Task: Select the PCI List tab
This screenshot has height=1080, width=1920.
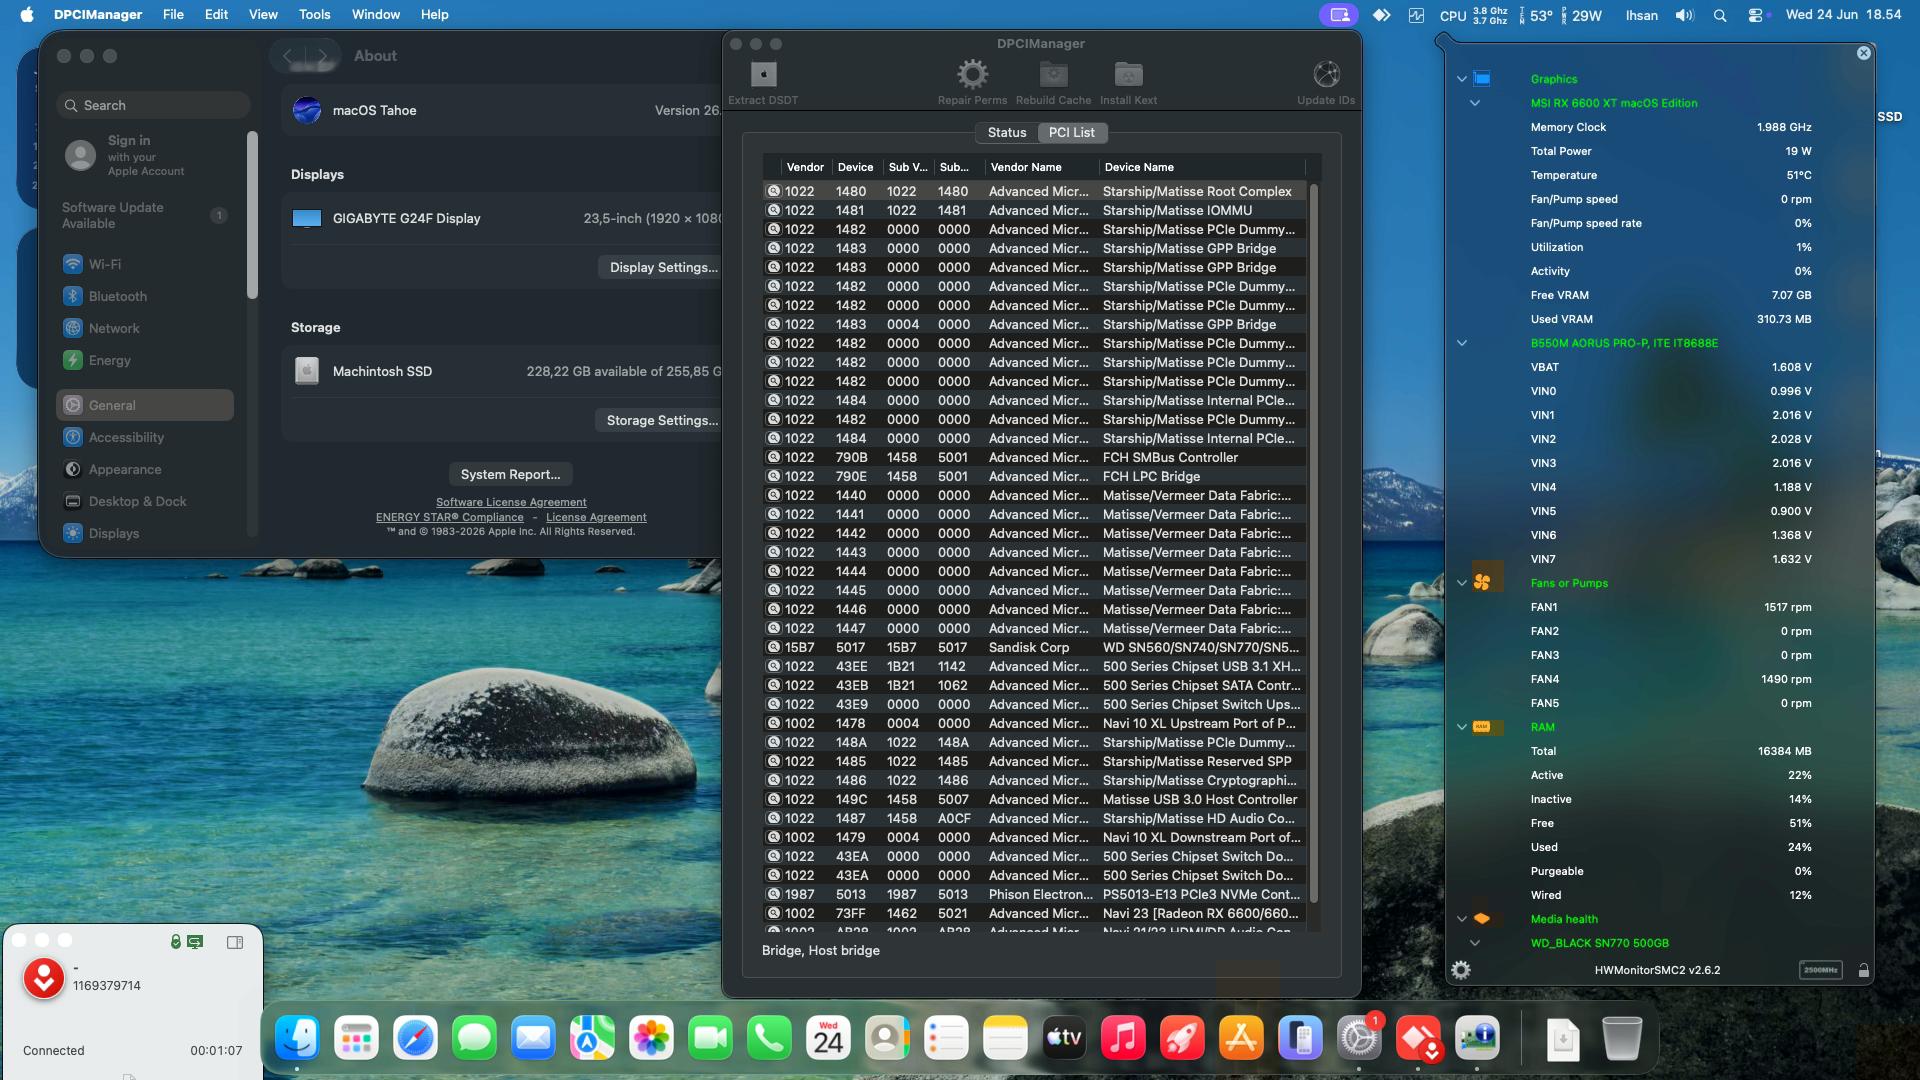Action: pos(1072,132)
